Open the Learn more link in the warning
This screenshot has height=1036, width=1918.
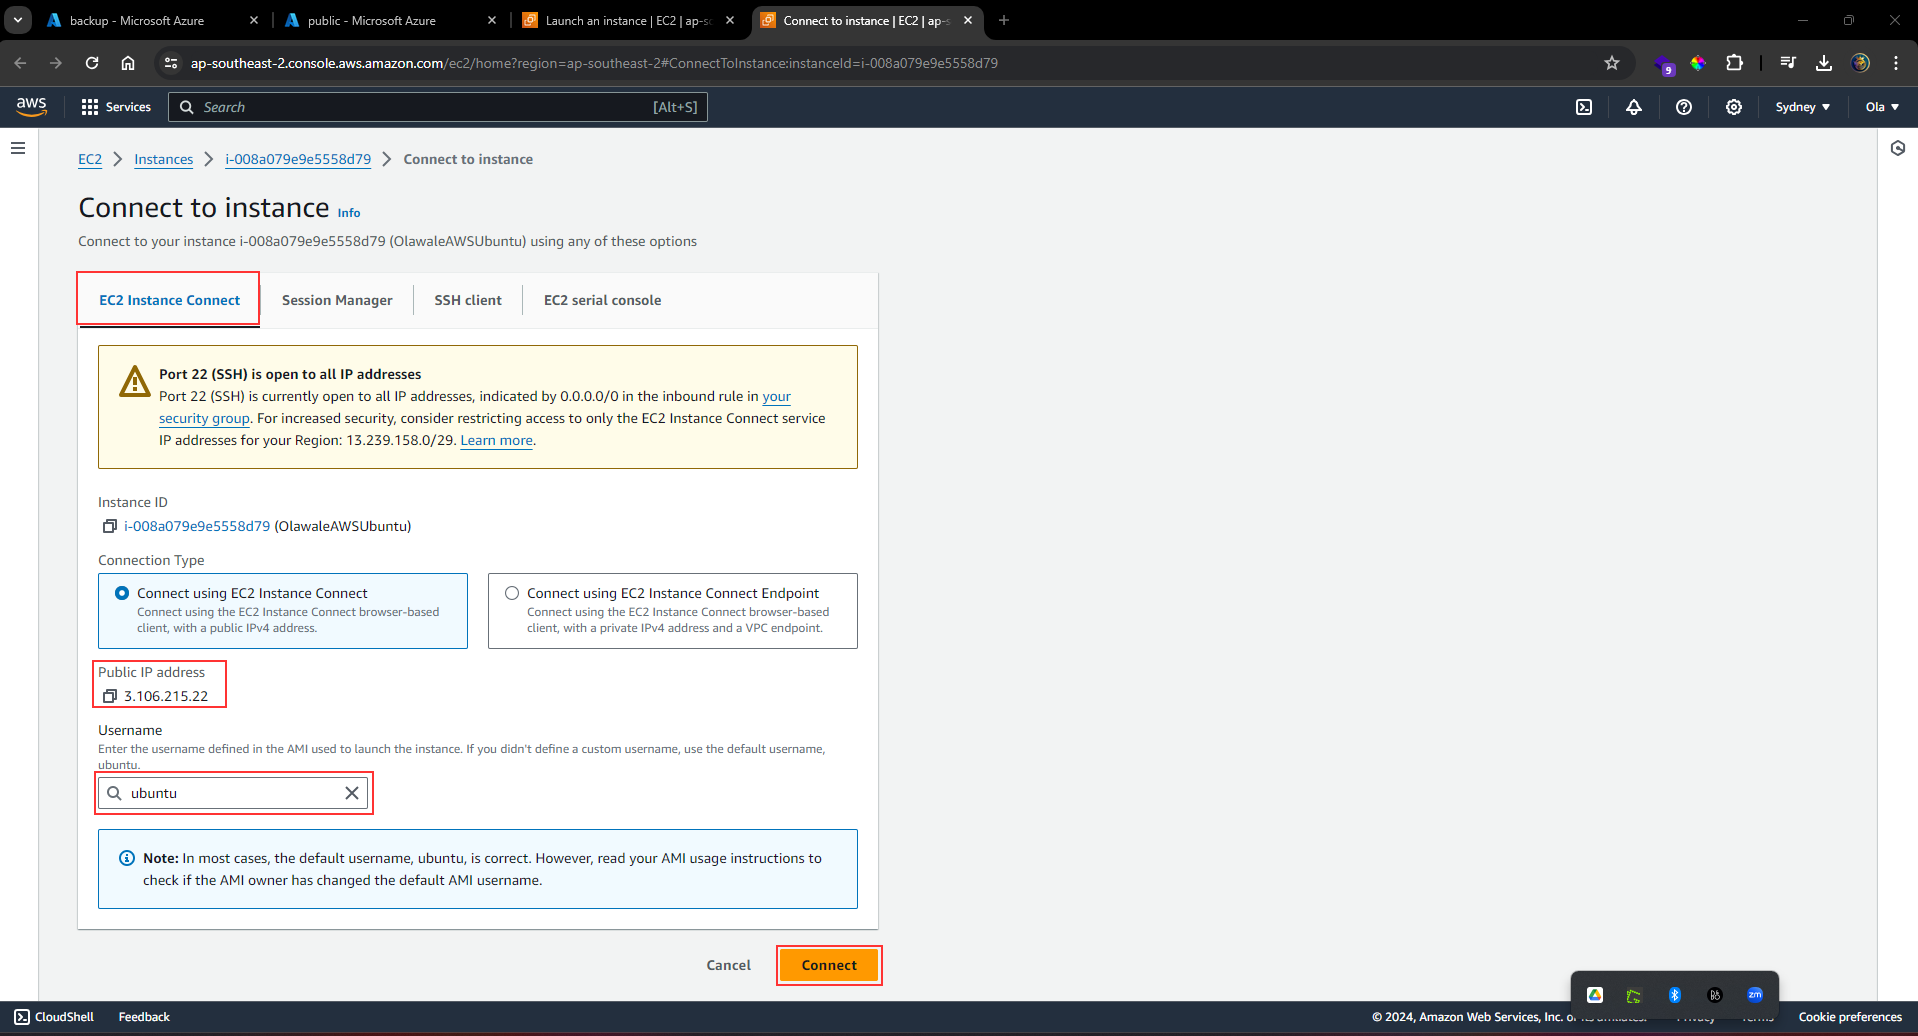tap(496, 440)
